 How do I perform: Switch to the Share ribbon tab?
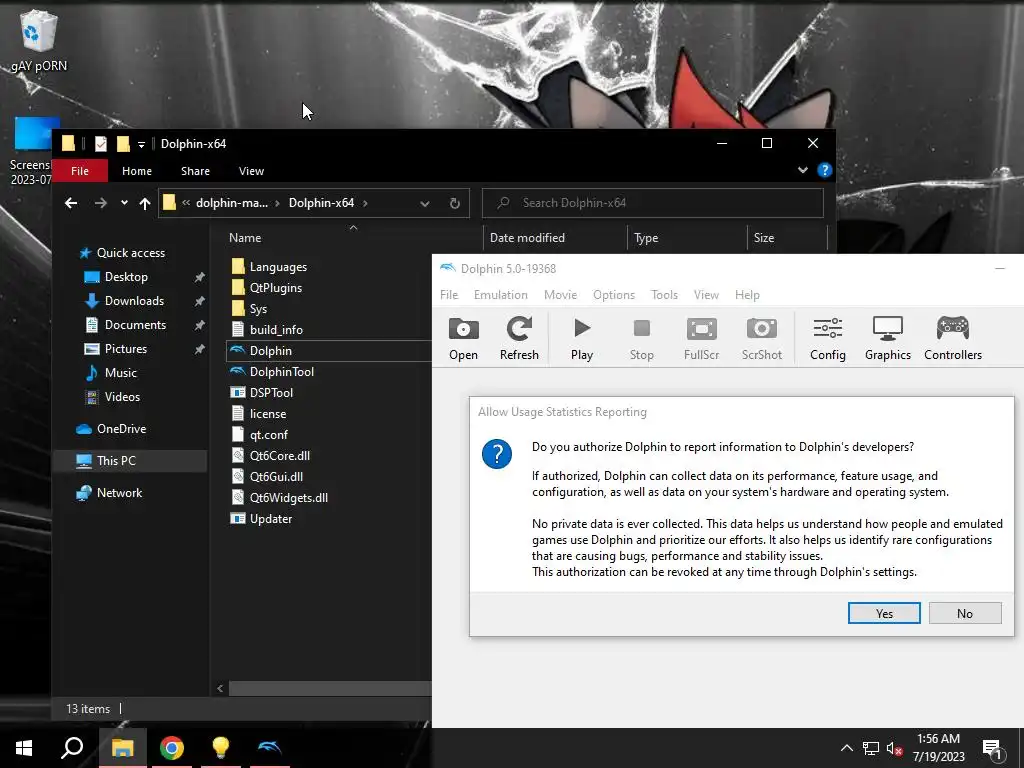(195, 170)
